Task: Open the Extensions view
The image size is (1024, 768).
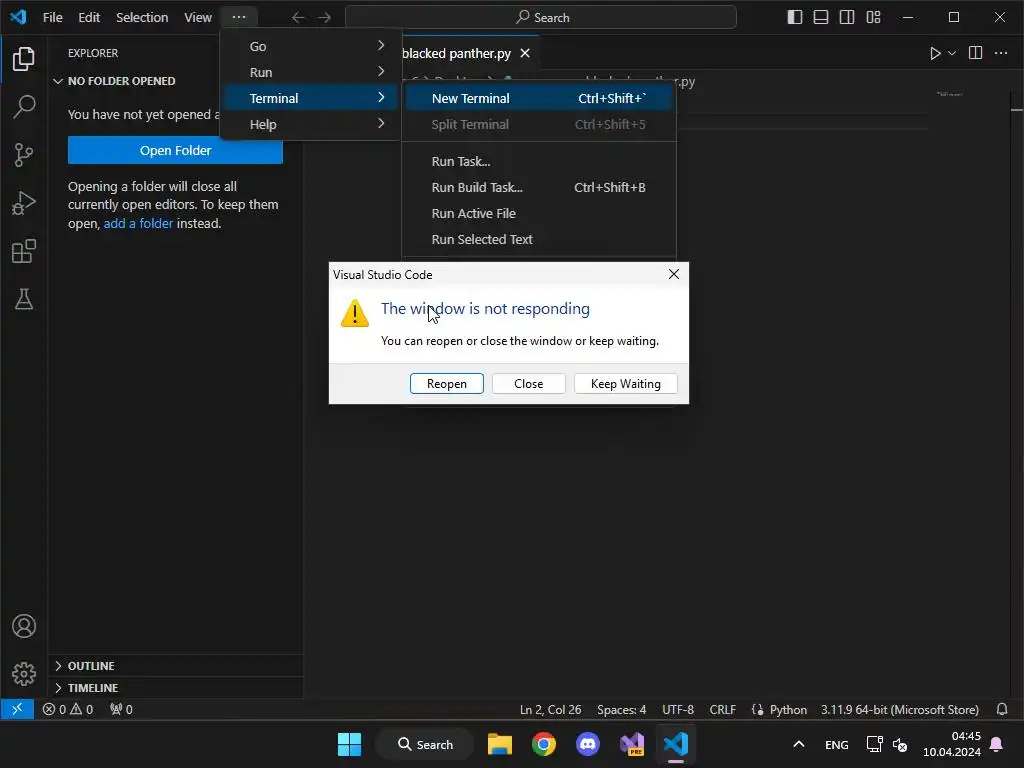Action: point(24,251)
